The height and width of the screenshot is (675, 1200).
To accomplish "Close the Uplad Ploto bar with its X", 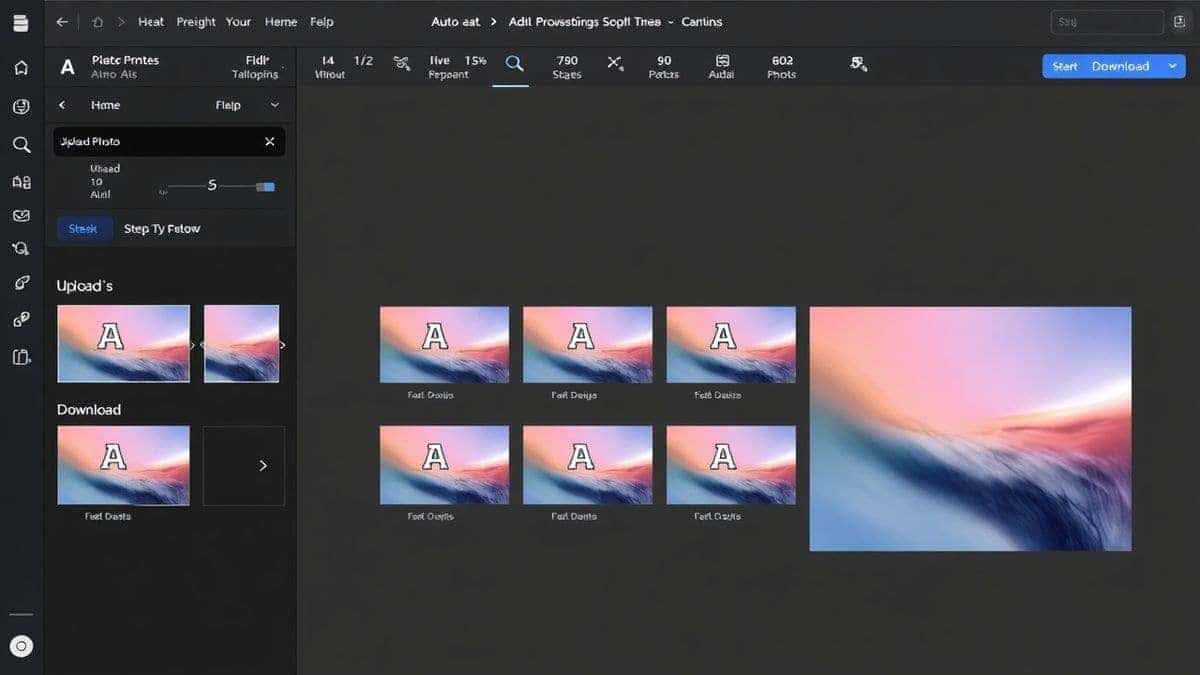I will (269, 142).
